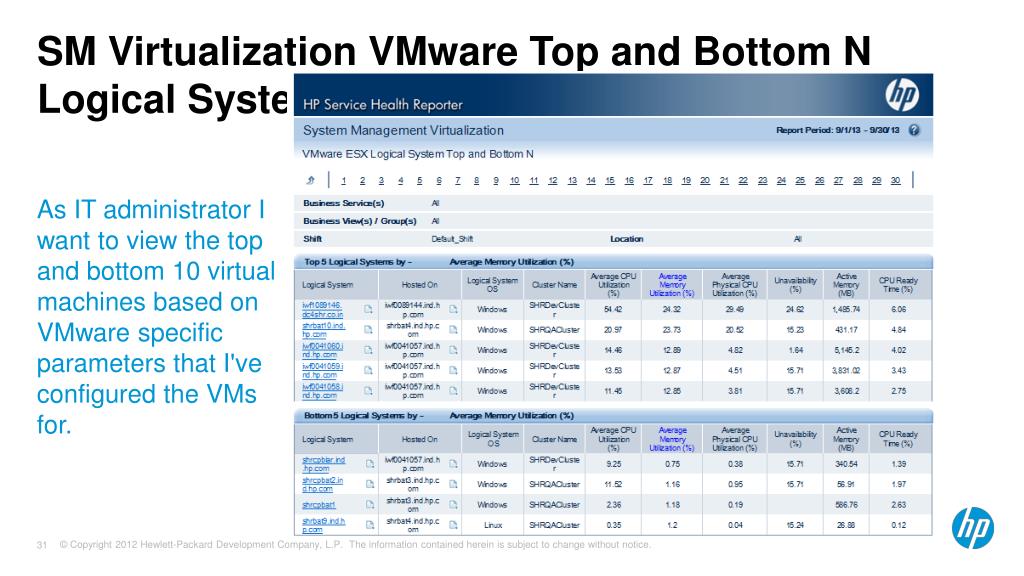
Task: Click VMware ESX Logical System Top and Bottom N title
Action: pyautogui.click(x=417, y=154)
